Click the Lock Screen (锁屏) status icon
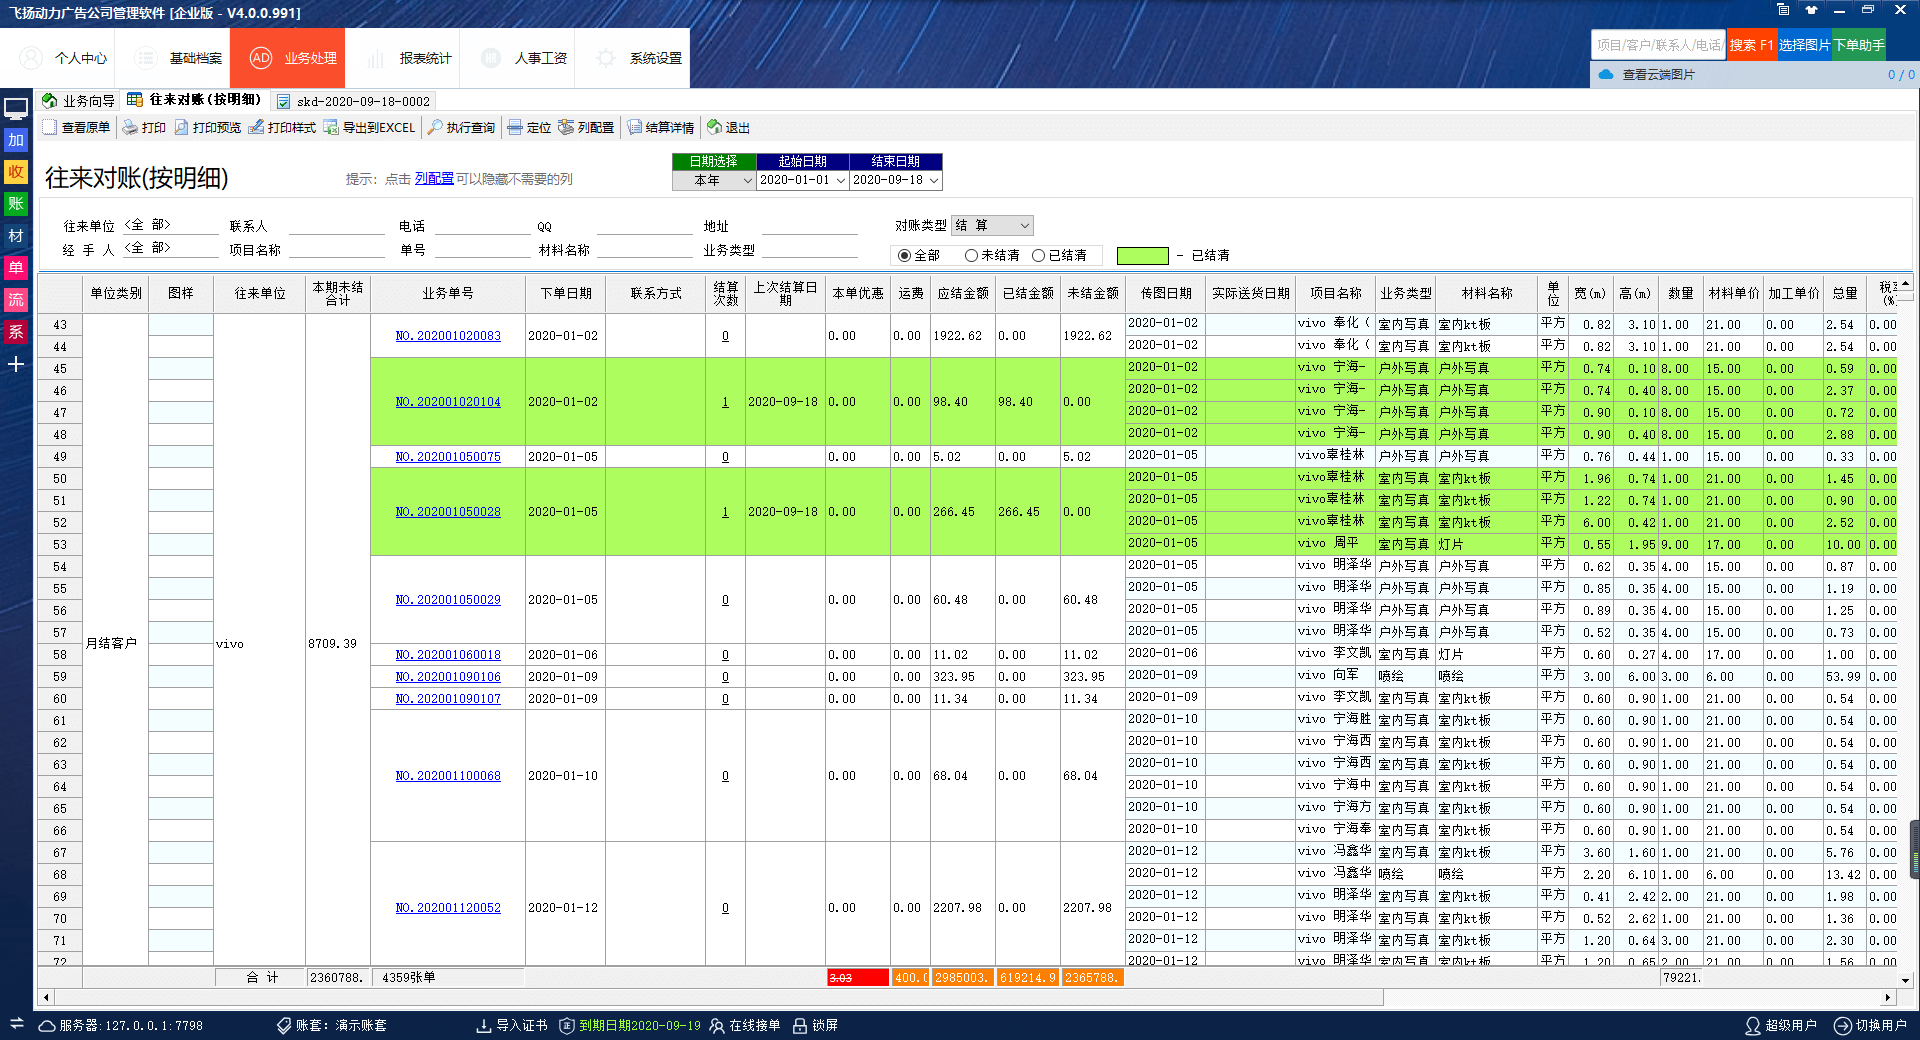The width and height of the screenshot is (1920, 1040). (x=800, y=1025)
